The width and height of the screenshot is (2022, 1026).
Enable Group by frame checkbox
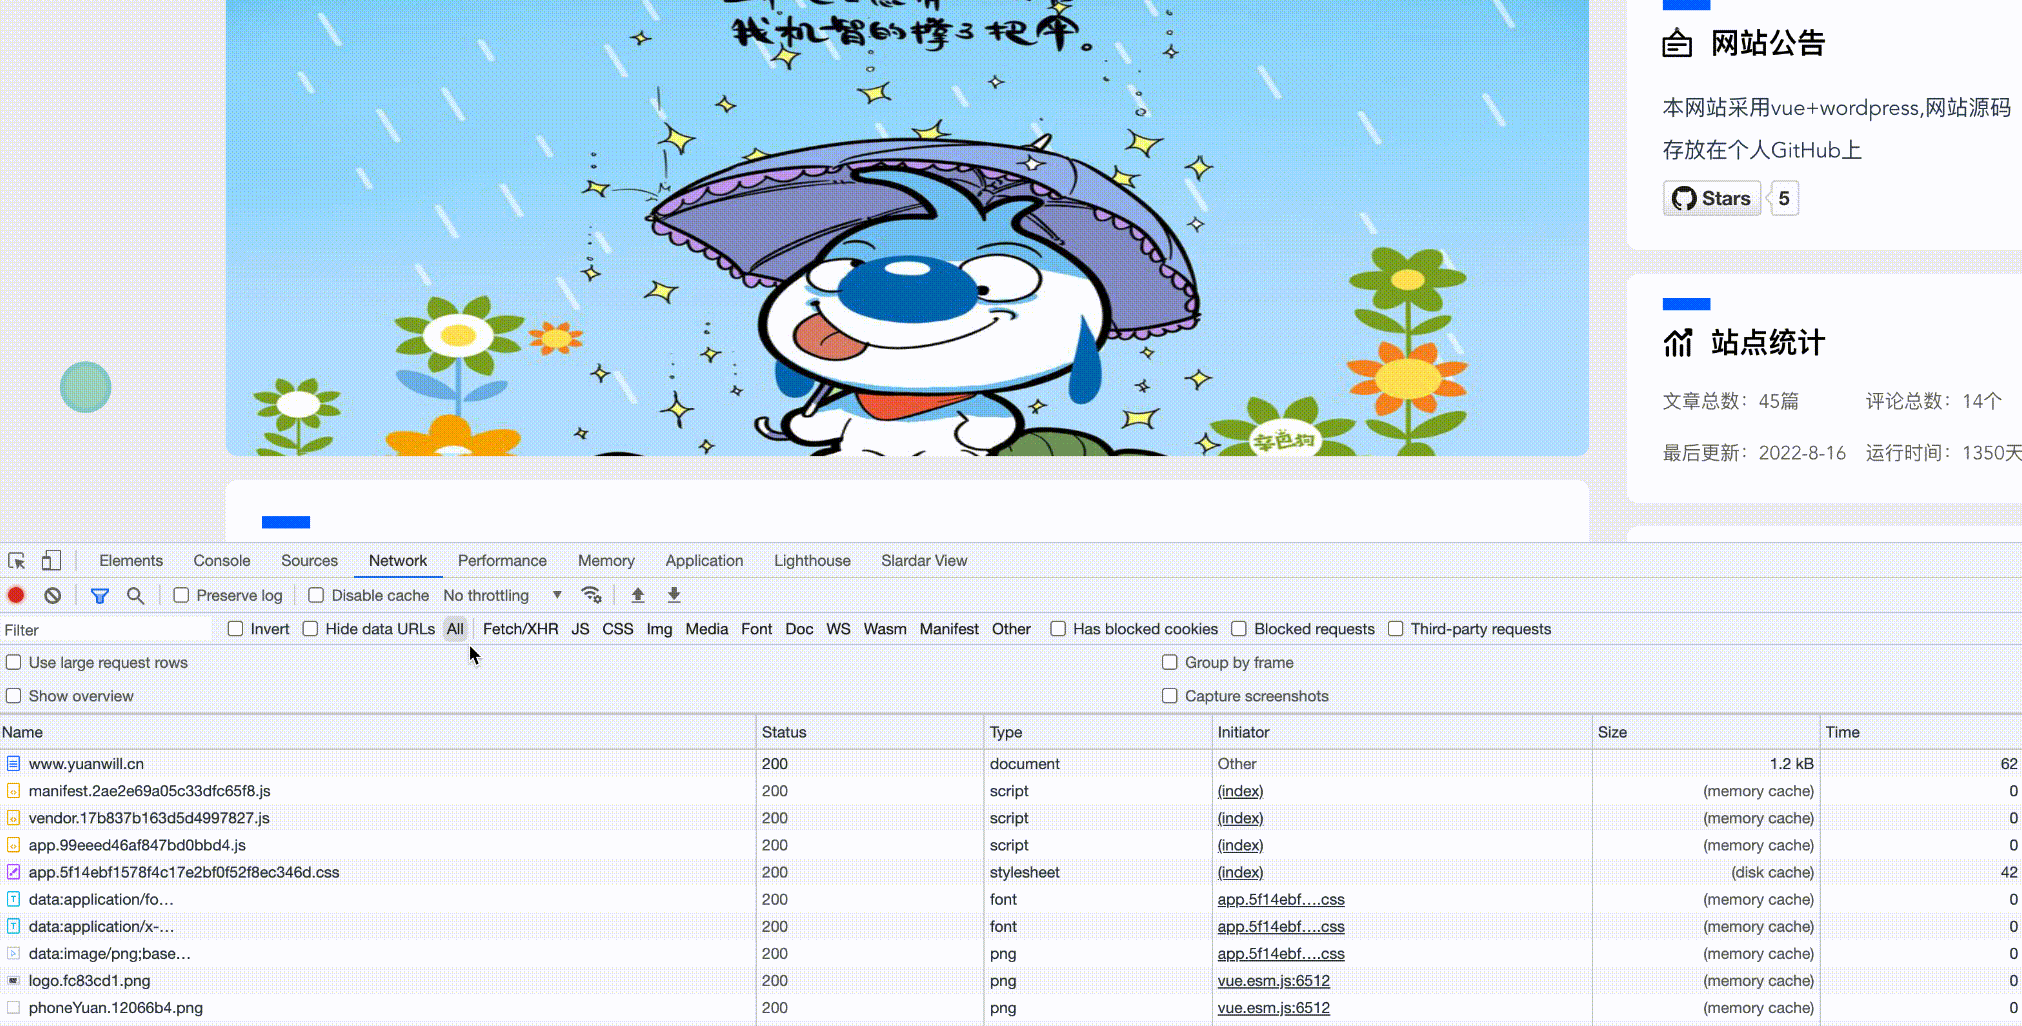1170,662
